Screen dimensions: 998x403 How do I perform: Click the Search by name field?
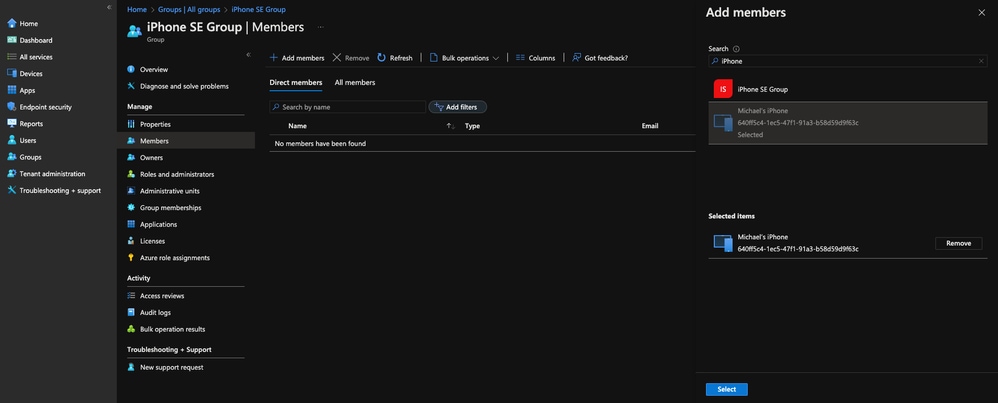click(348, 107)
